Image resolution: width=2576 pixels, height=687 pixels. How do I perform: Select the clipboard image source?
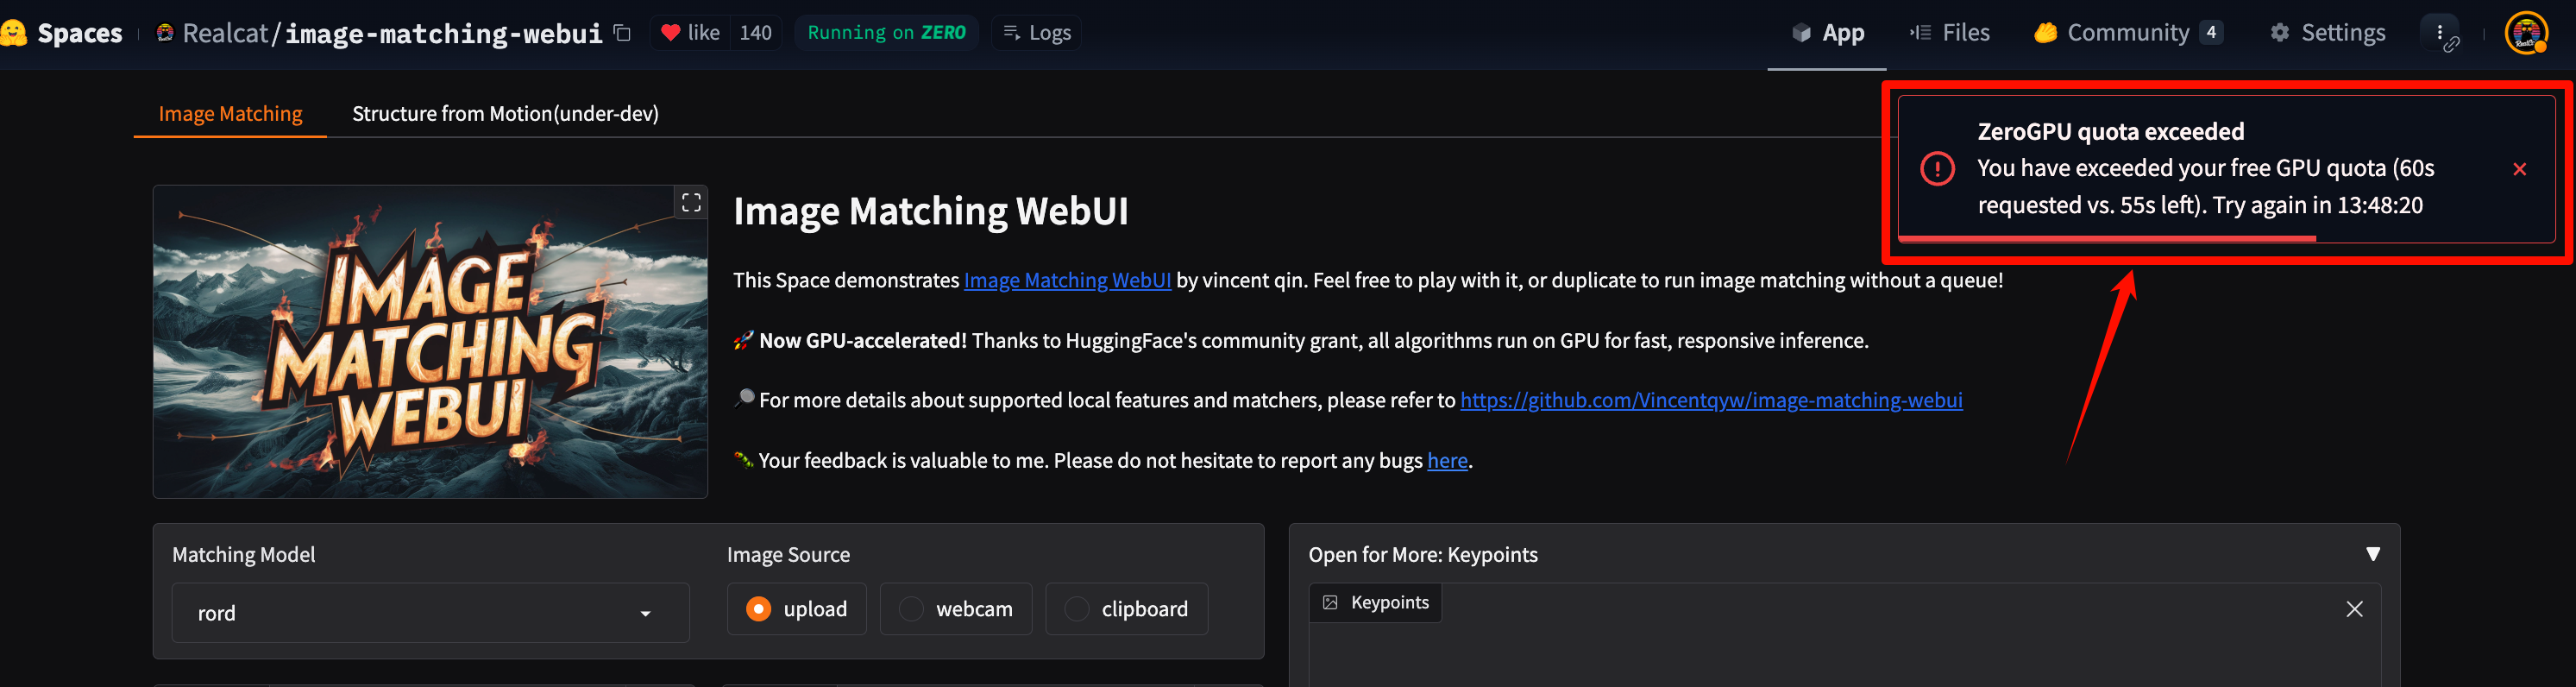(x=1127, y=609)
